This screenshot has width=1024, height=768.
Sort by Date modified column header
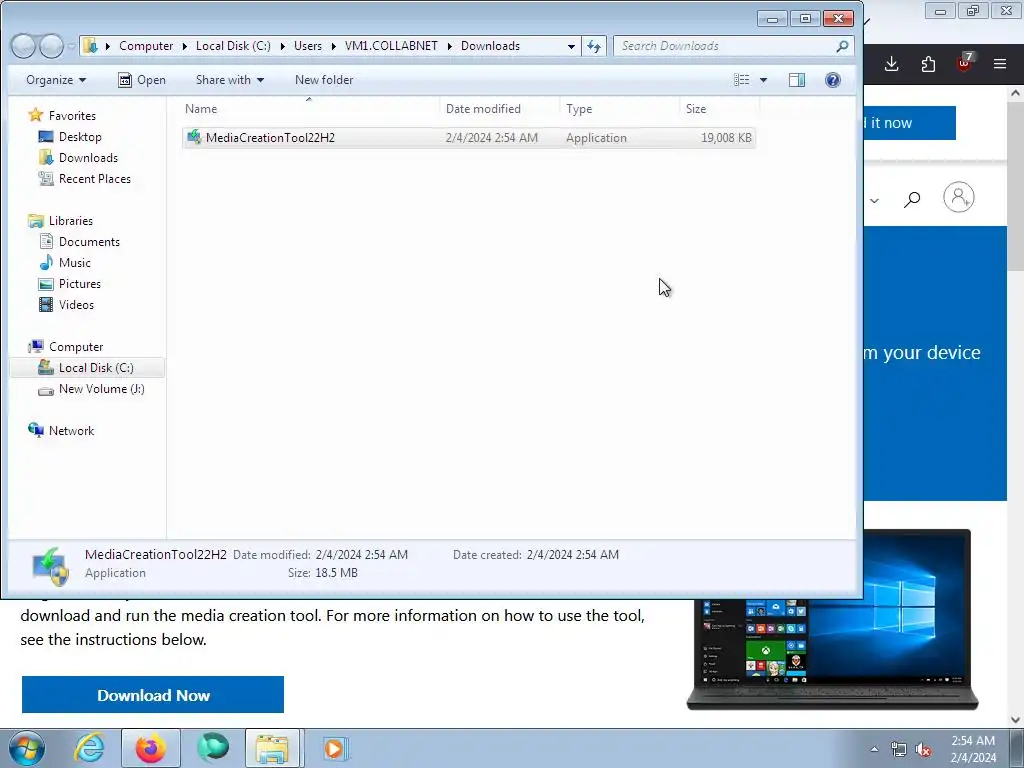pos(500,108)
